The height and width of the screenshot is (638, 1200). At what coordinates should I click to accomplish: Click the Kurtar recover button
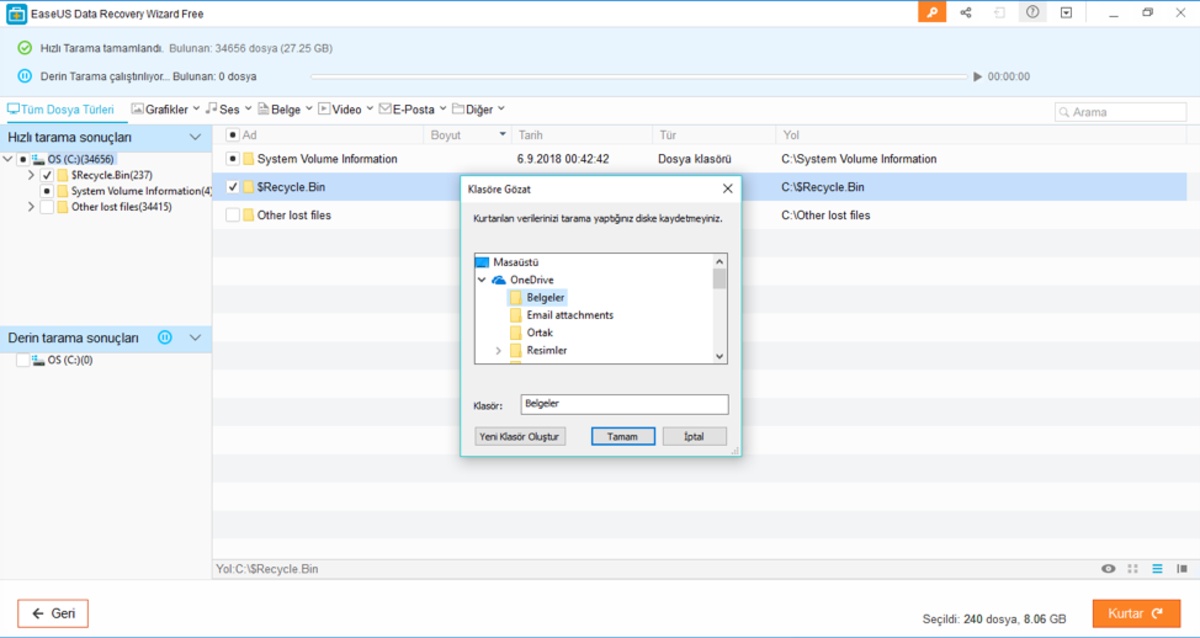[x=1136, y=613]
